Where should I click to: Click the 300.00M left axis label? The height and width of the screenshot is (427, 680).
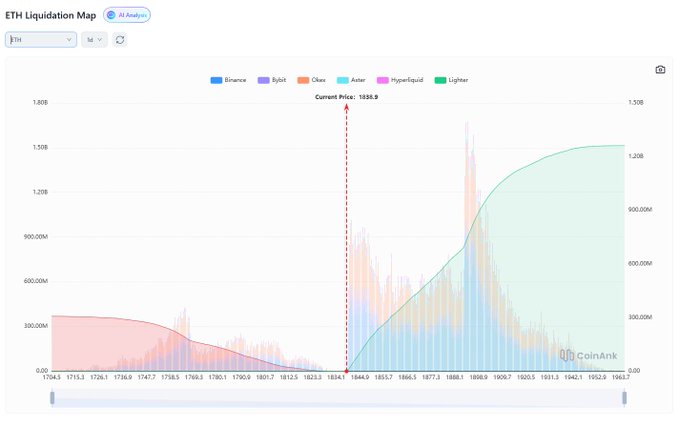point(36,326)
